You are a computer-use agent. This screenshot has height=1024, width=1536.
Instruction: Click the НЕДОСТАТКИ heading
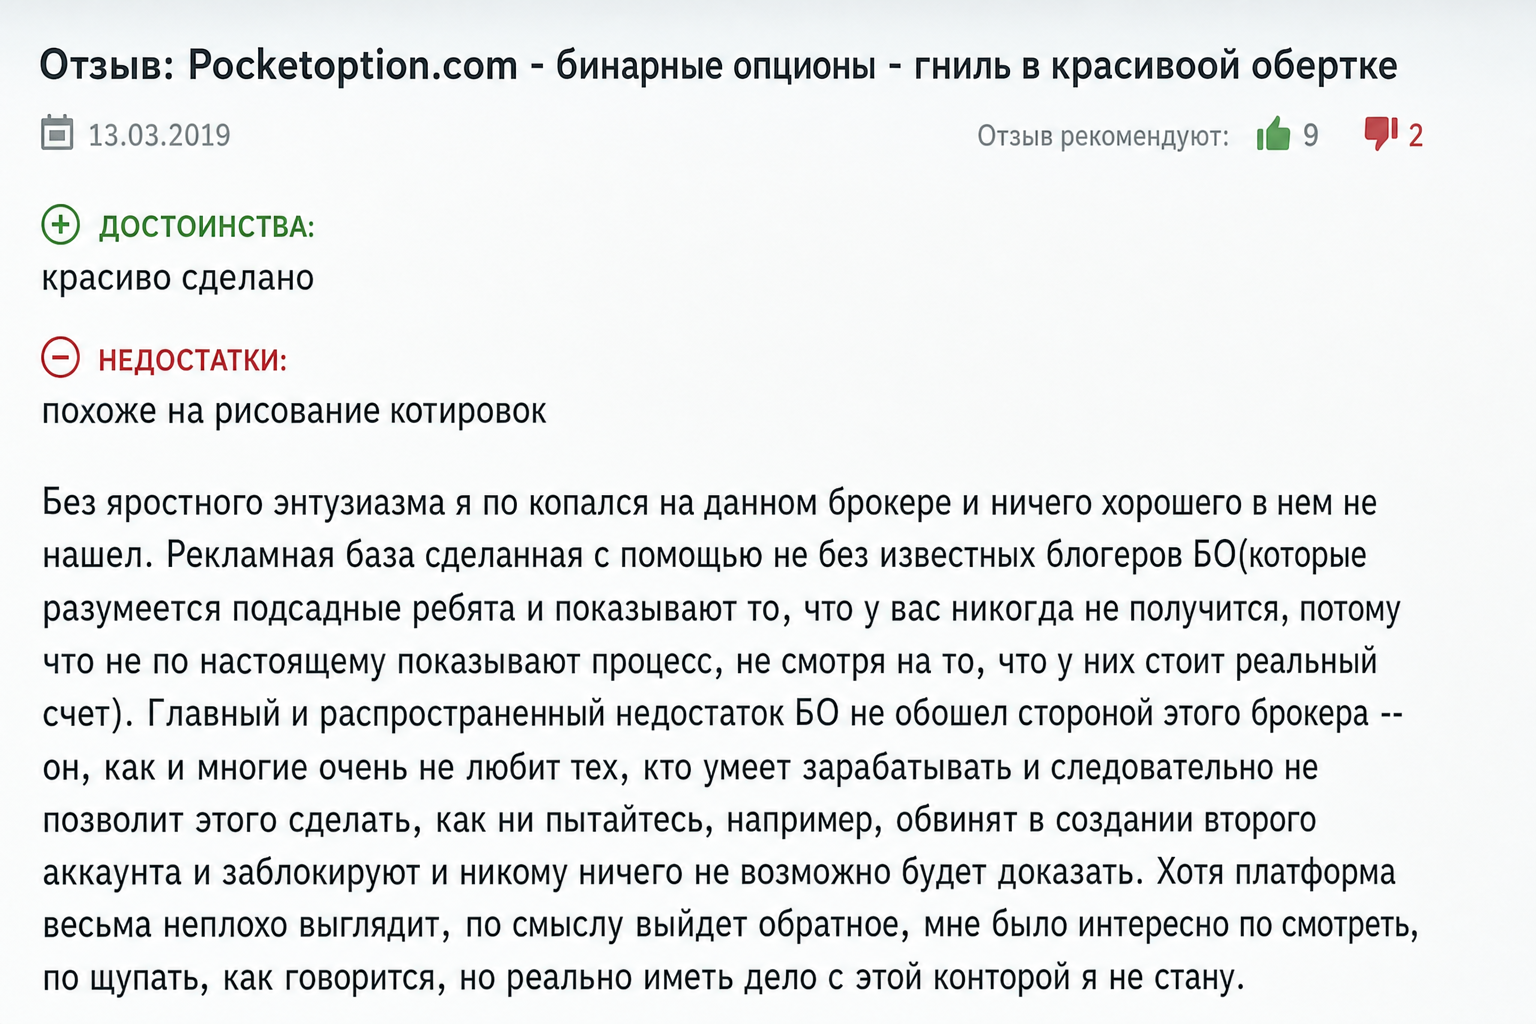(192, 360)
